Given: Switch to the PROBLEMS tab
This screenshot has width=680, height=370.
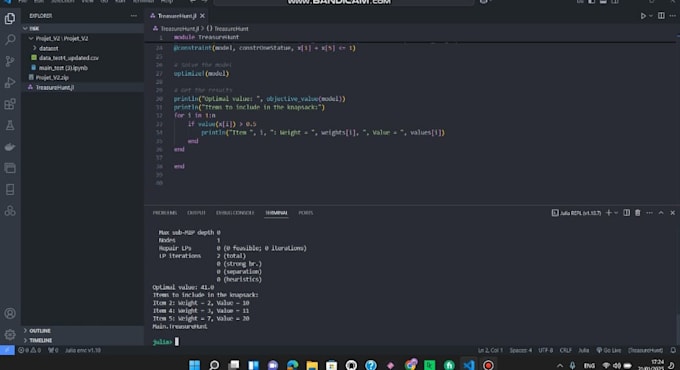Looking at the screenshot, I should tap(165, 213).
